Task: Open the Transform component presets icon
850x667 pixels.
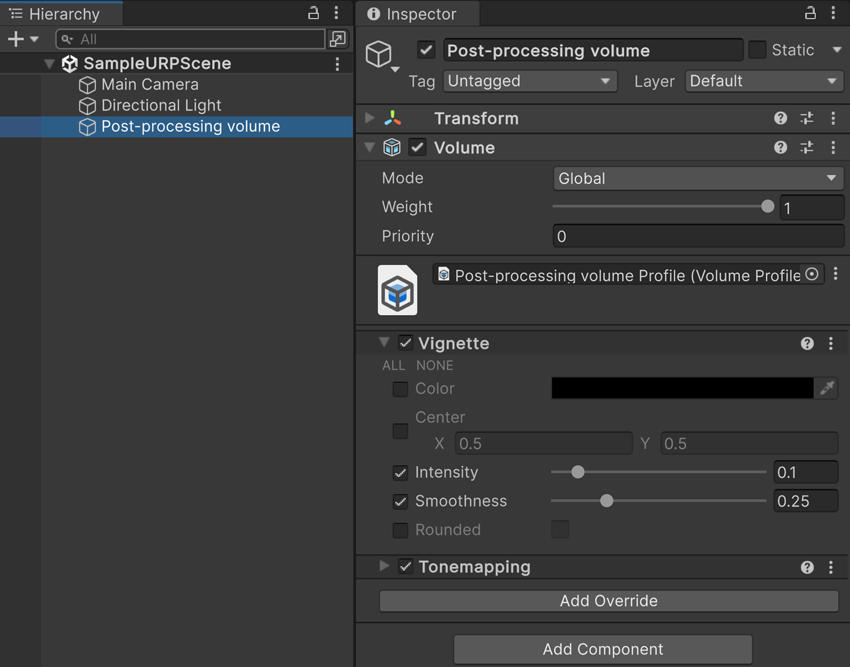Action: tap(806, 118)
